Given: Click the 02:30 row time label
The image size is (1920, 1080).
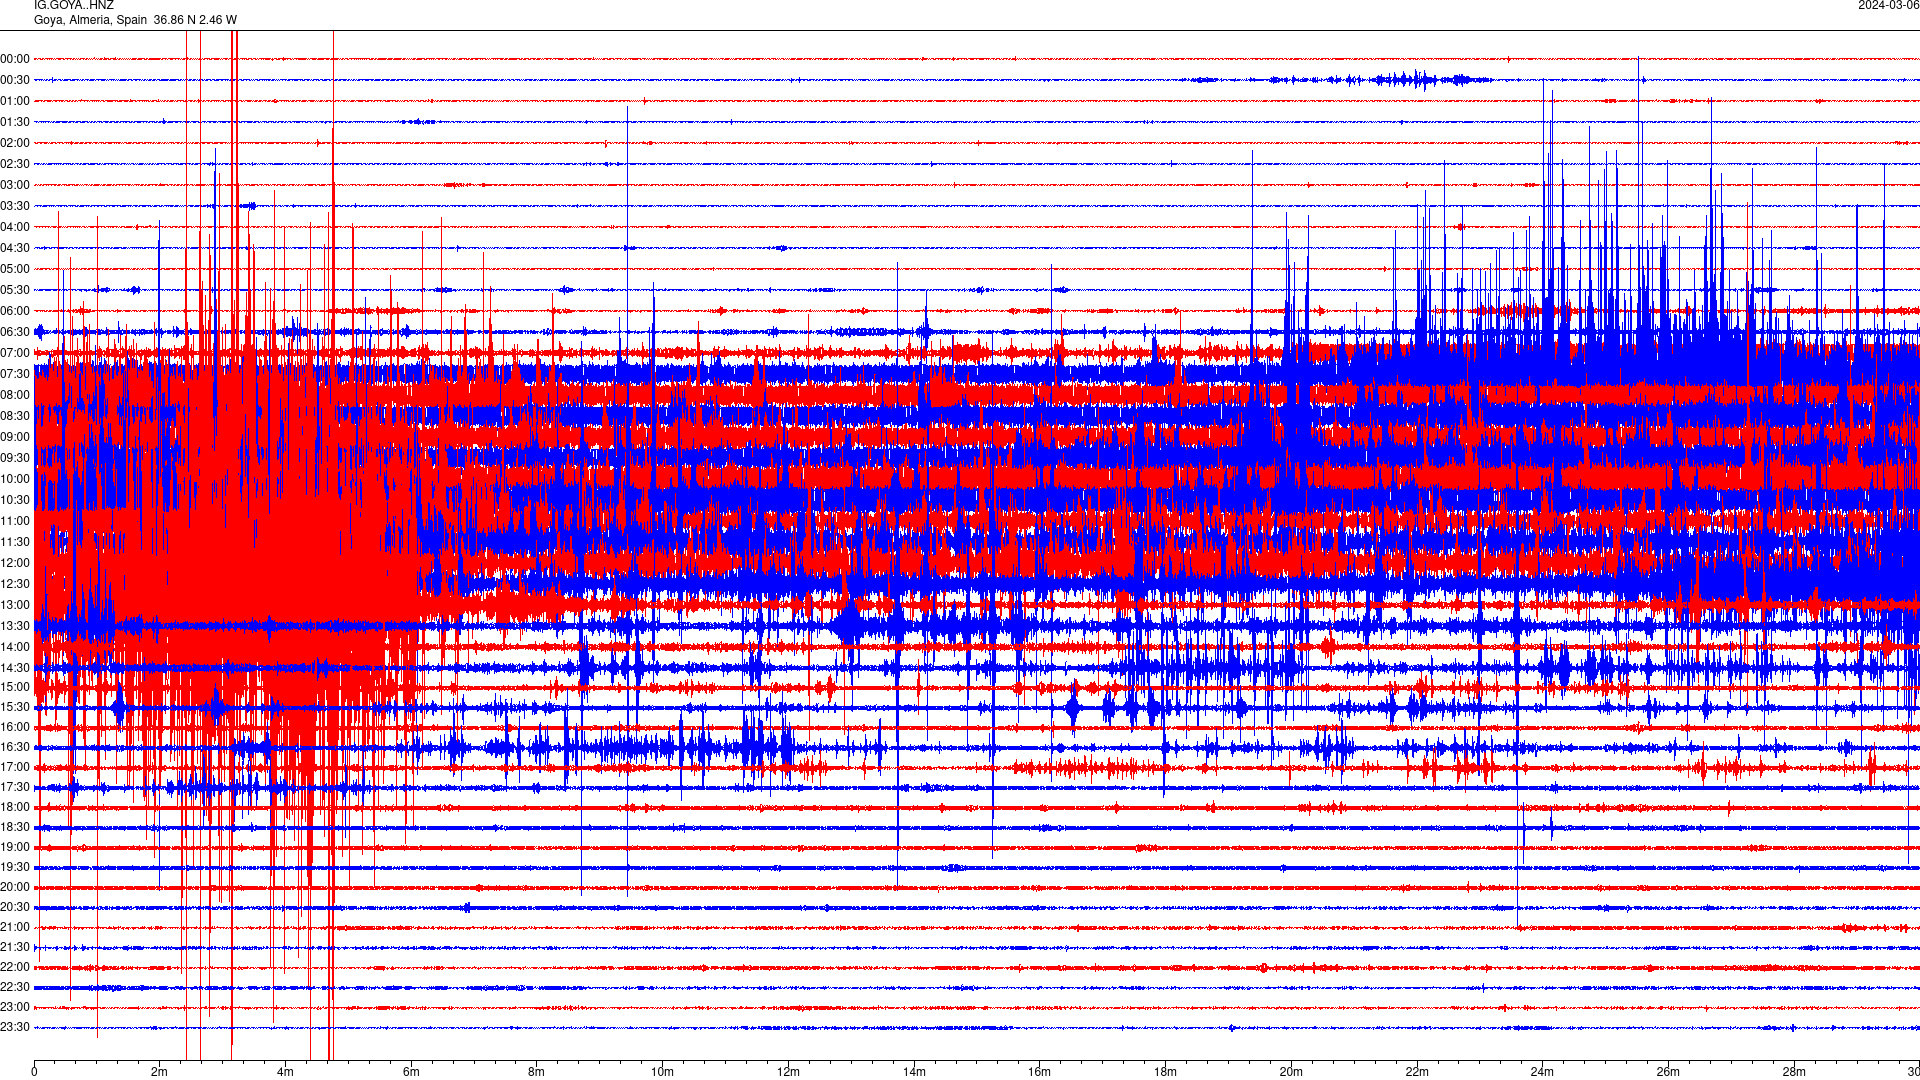Looking at the screenshot, I should point(15,164).
